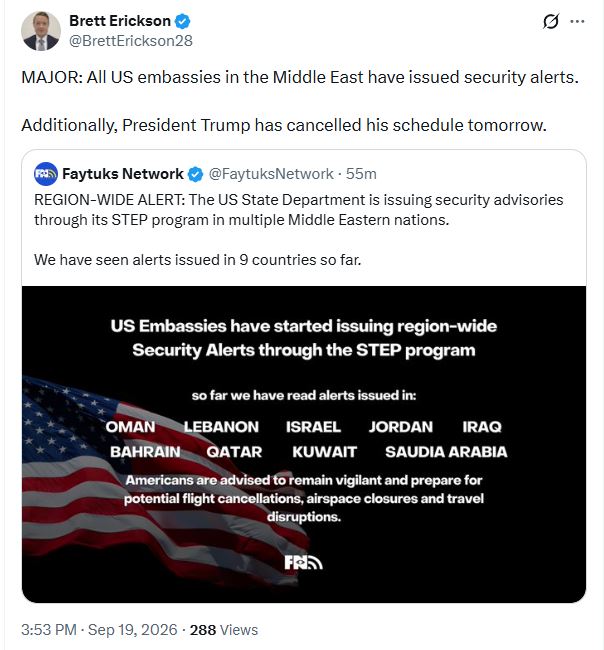The height and width of the screenshot is (650, 604).
Task: Click the FN logo in the image
Action: point(303,563)
